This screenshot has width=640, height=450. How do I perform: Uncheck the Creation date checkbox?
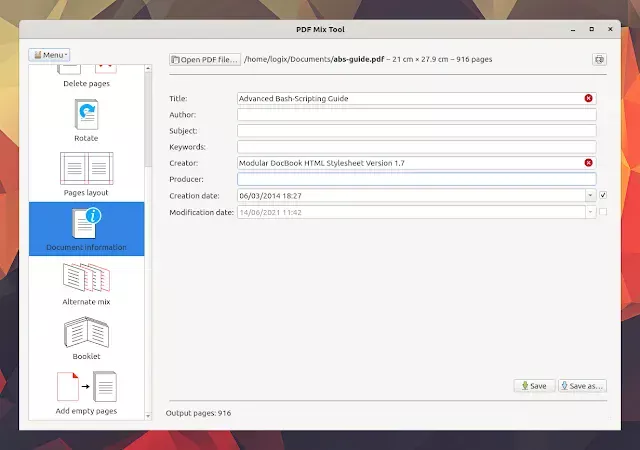click(x=603, y=195)
